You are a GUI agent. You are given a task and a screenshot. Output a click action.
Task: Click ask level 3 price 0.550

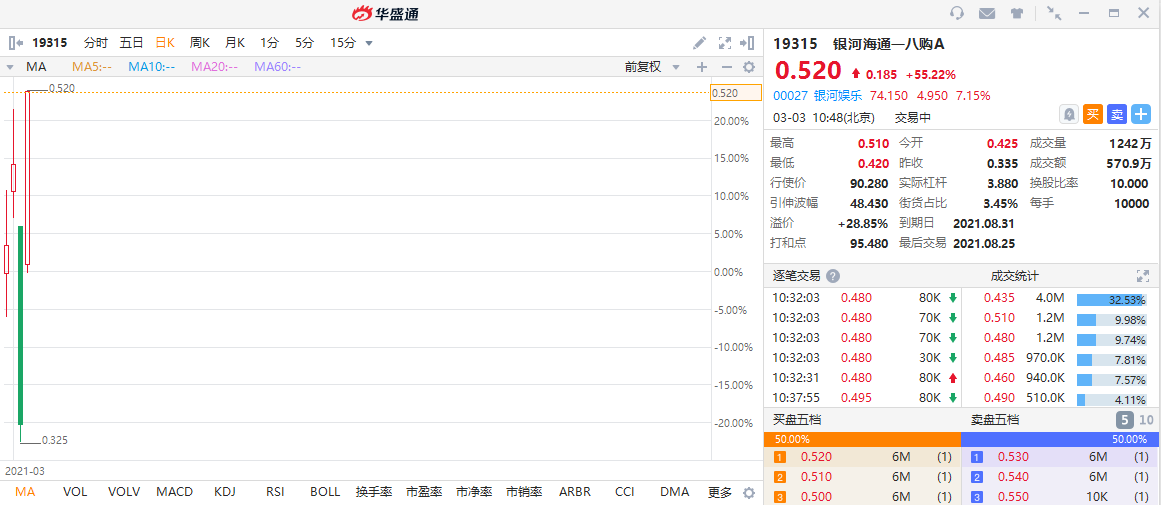[x=1014, y=497]
